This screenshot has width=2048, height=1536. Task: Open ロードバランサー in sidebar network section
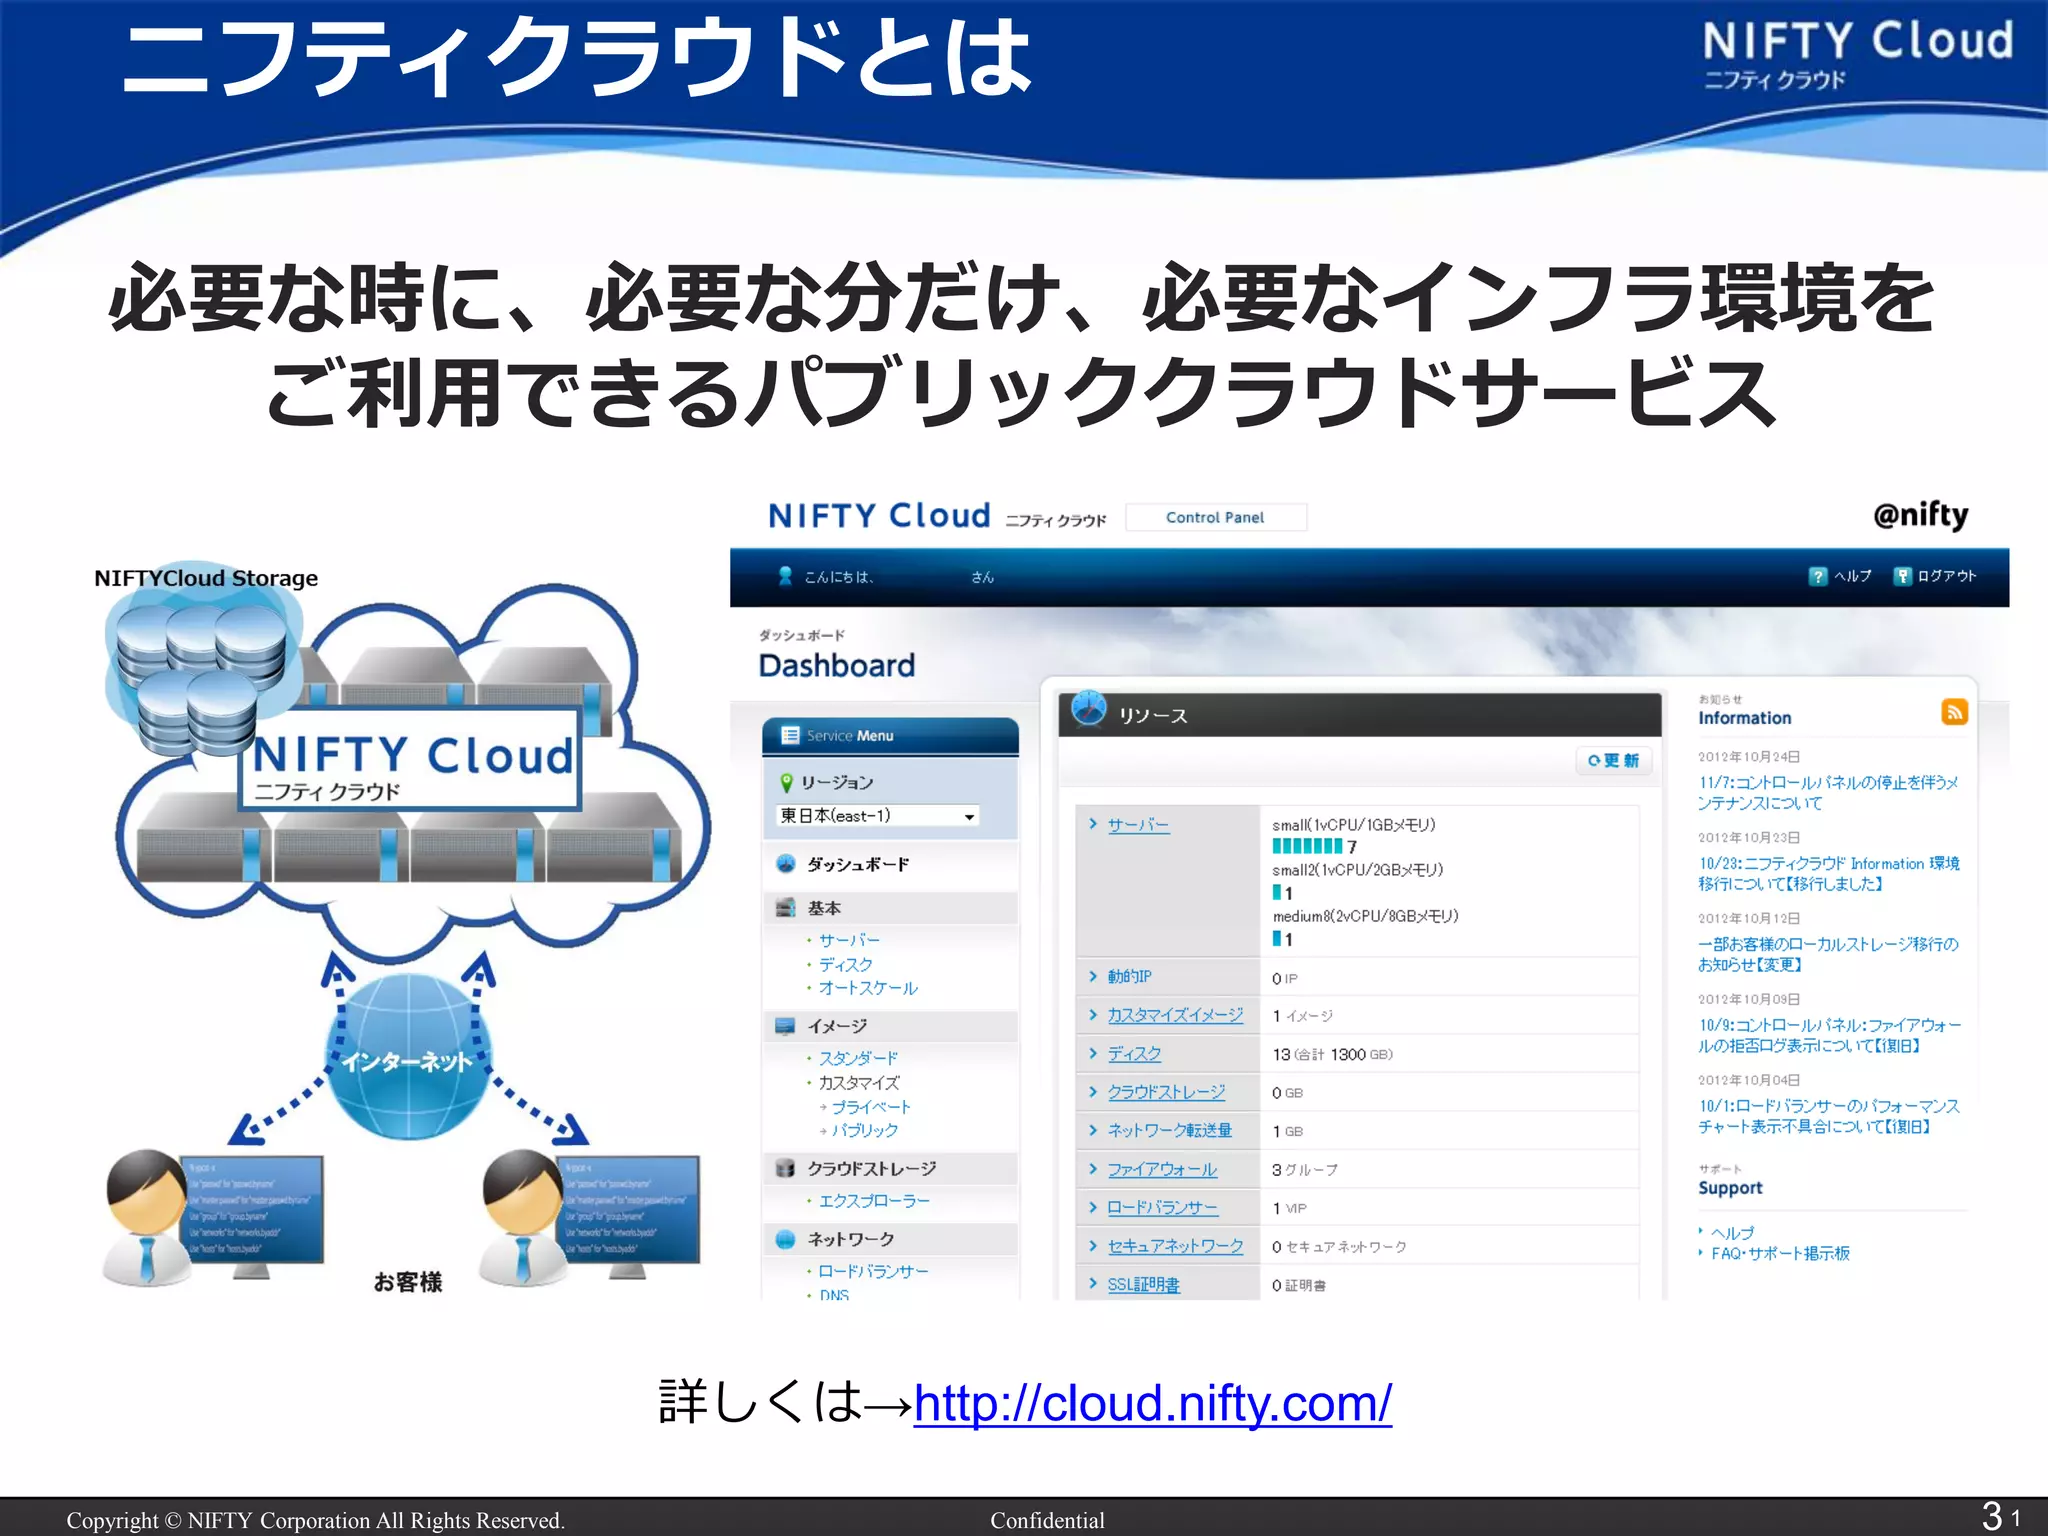coord(873,1272)
